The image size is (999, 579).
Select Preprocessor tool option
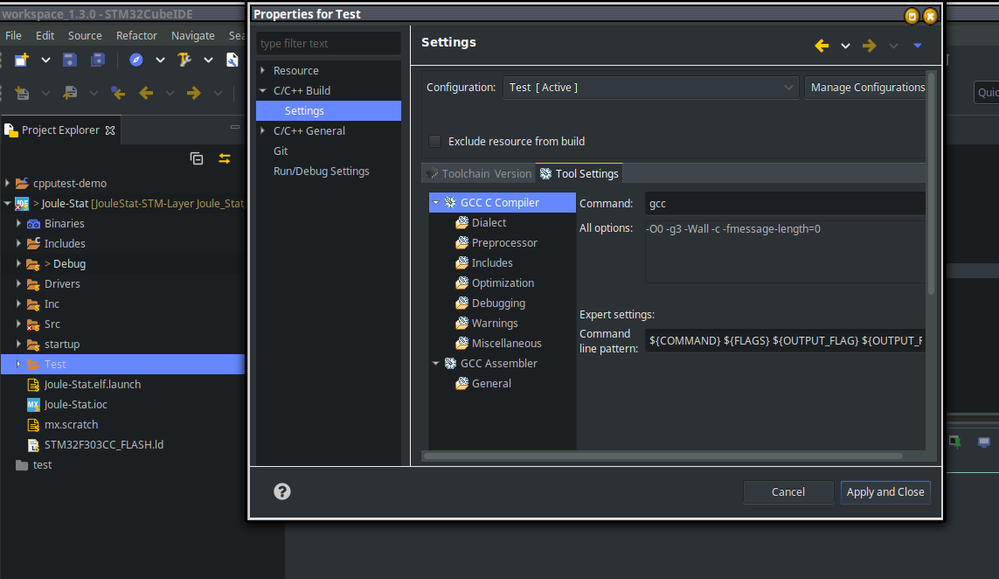504,243
